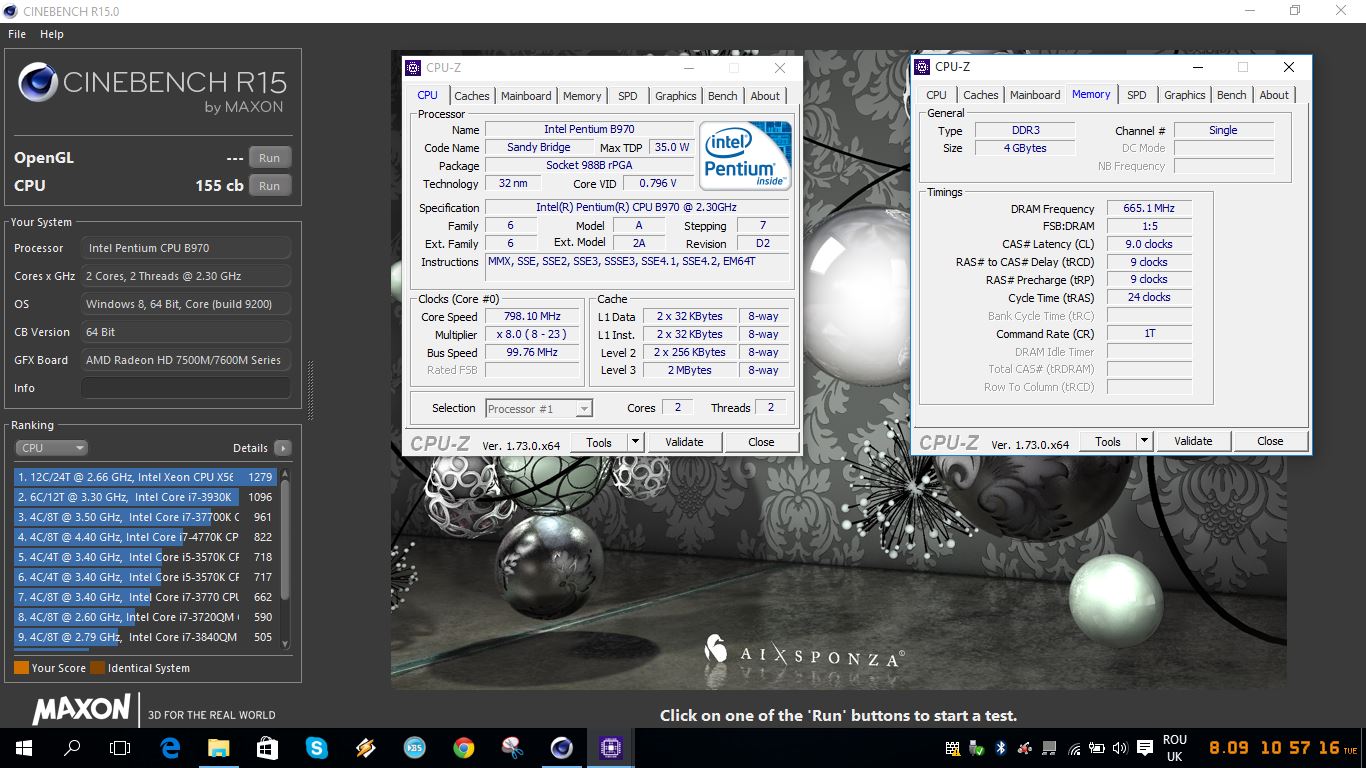This screenshot has height=768, width=1366.
Task: Open Wi-Fi network tray icon
Action: coord(1074,748)
